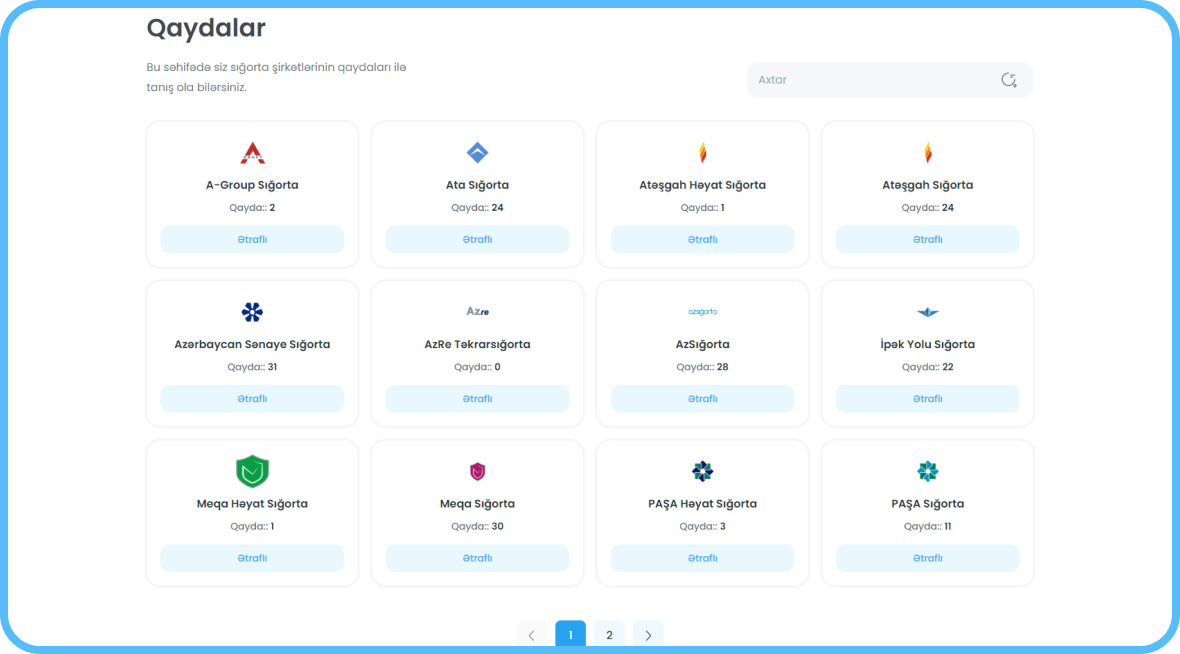Open the AzSığorta company name link
Image resolution: width=1180 pixels, height=654 pixels.
(702, 344)
